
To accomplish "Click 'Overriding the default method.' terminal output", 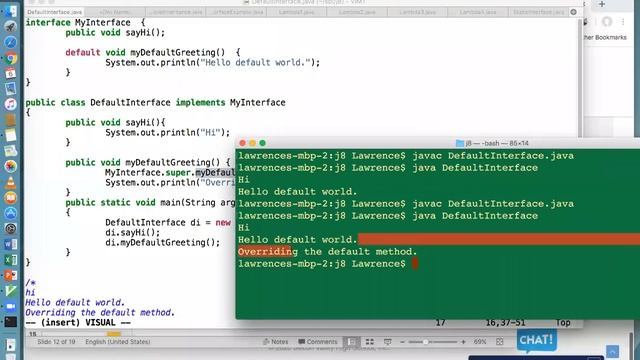I will point(327,252).
